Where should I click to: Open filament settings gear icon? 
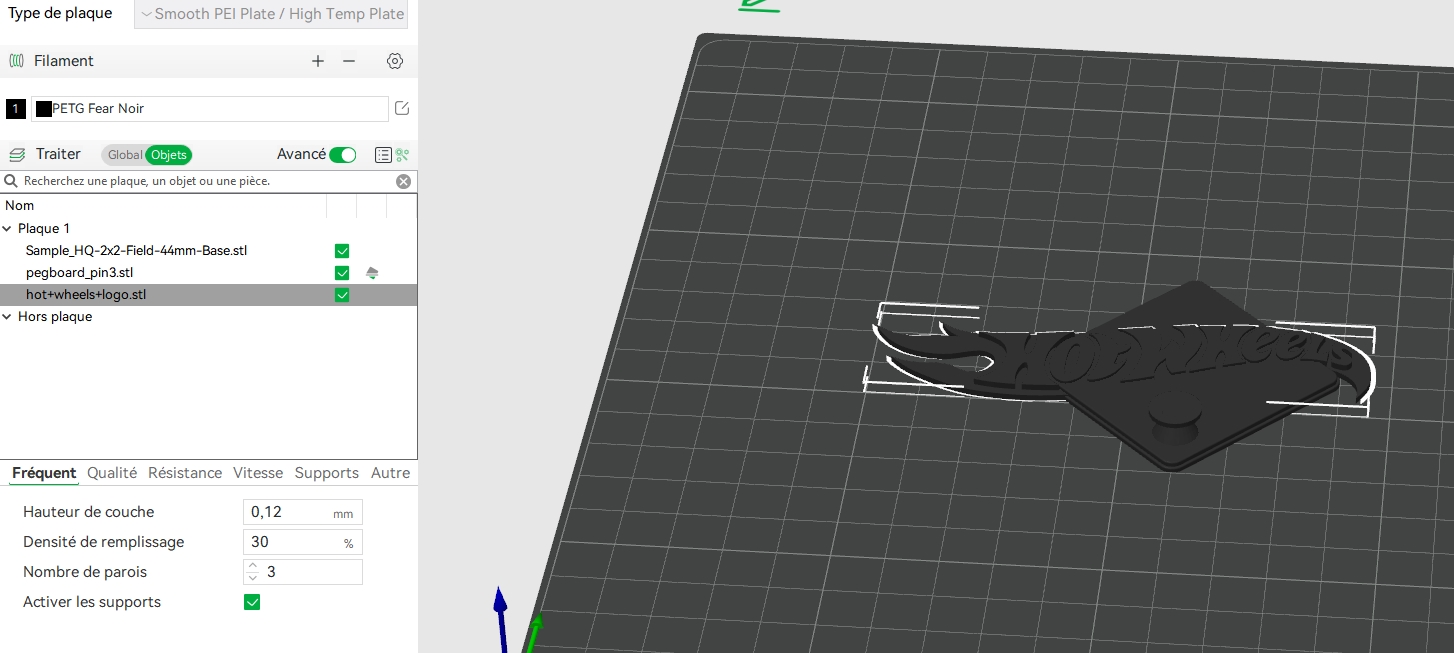pos(395,61)
